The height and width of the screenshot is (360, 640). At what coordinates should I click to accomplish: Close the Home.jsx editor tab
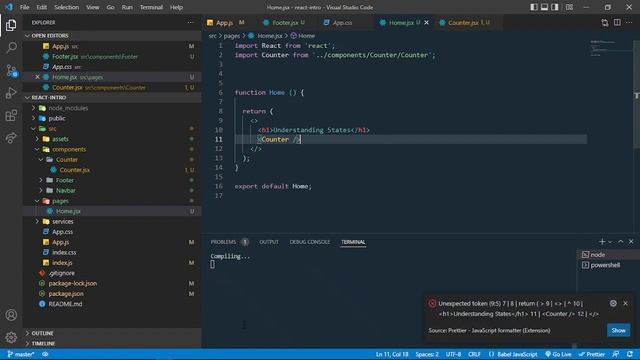(x=427, y=22)
